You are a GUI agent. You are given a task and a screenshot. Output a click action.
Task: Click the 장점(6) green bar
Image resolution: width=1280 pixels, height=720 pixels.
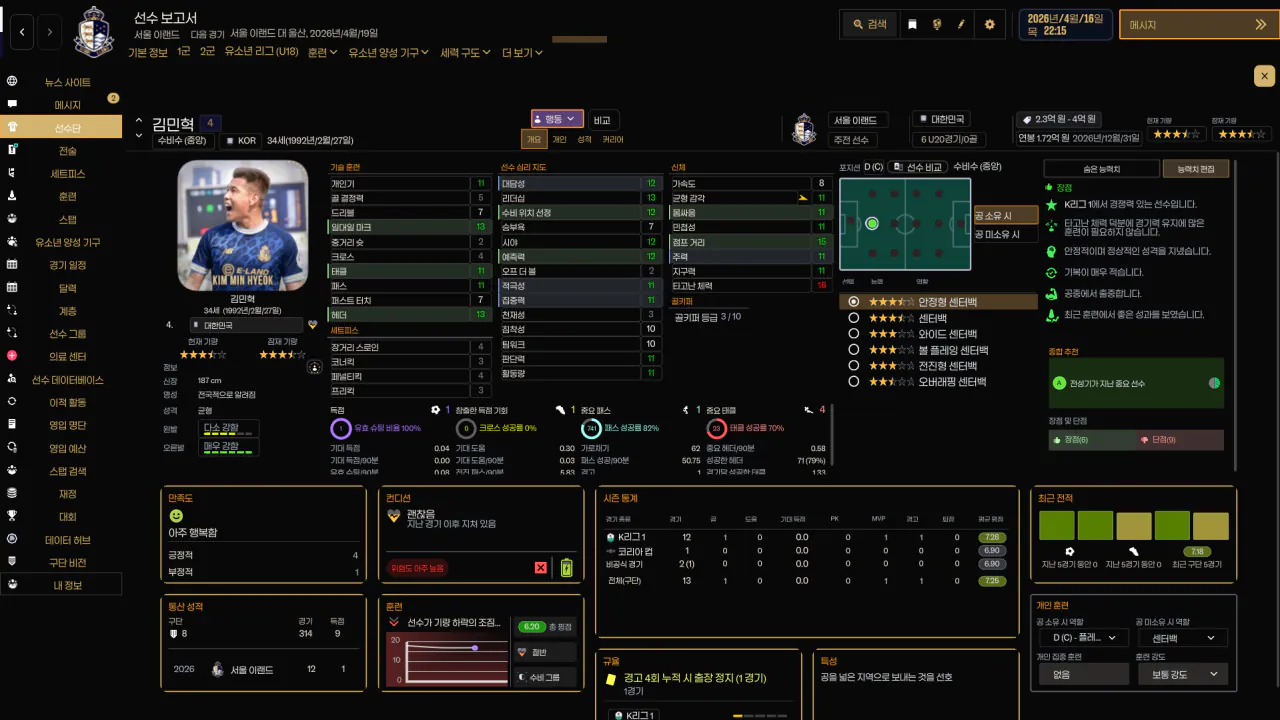tap(1090, 440)
